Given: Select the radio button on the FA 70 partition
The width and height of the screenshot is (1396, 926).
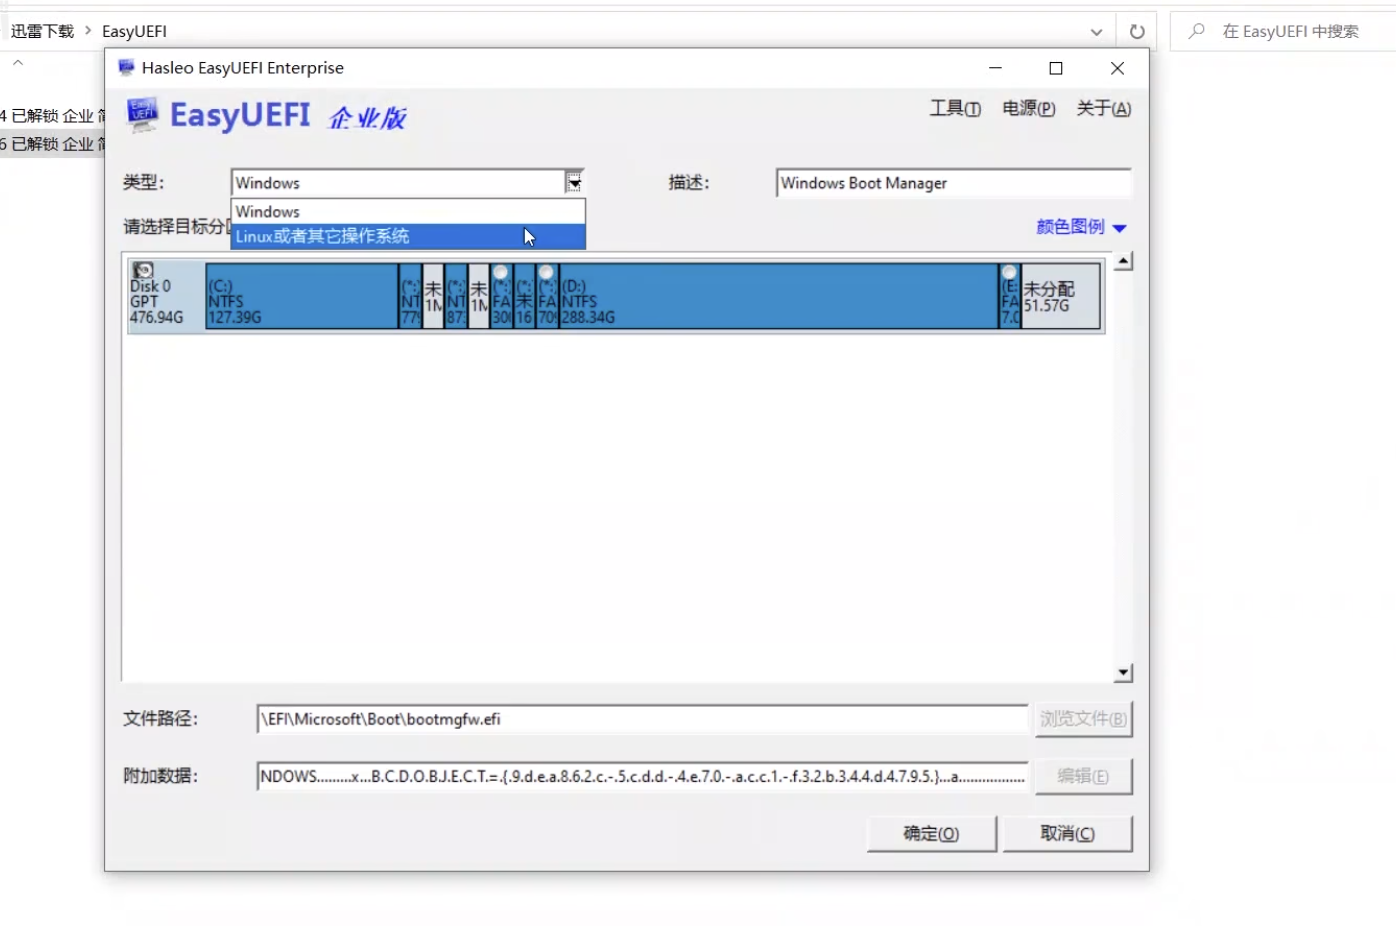Looking at the screenshot, I should pos(546,272).
